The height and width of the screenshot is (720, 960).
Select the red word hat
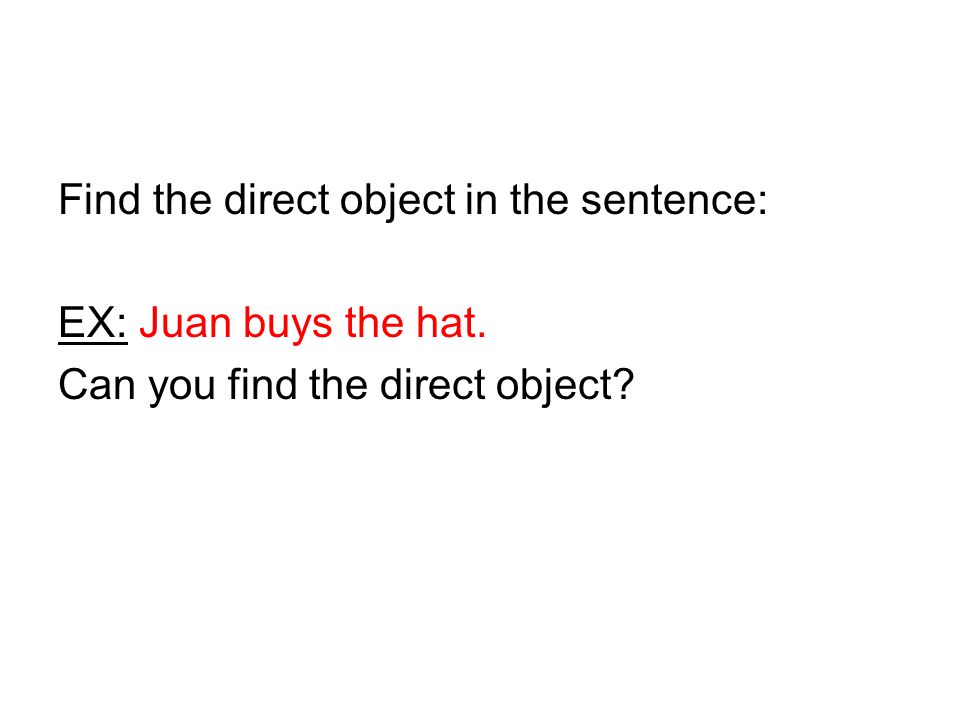tap(444, 323)
